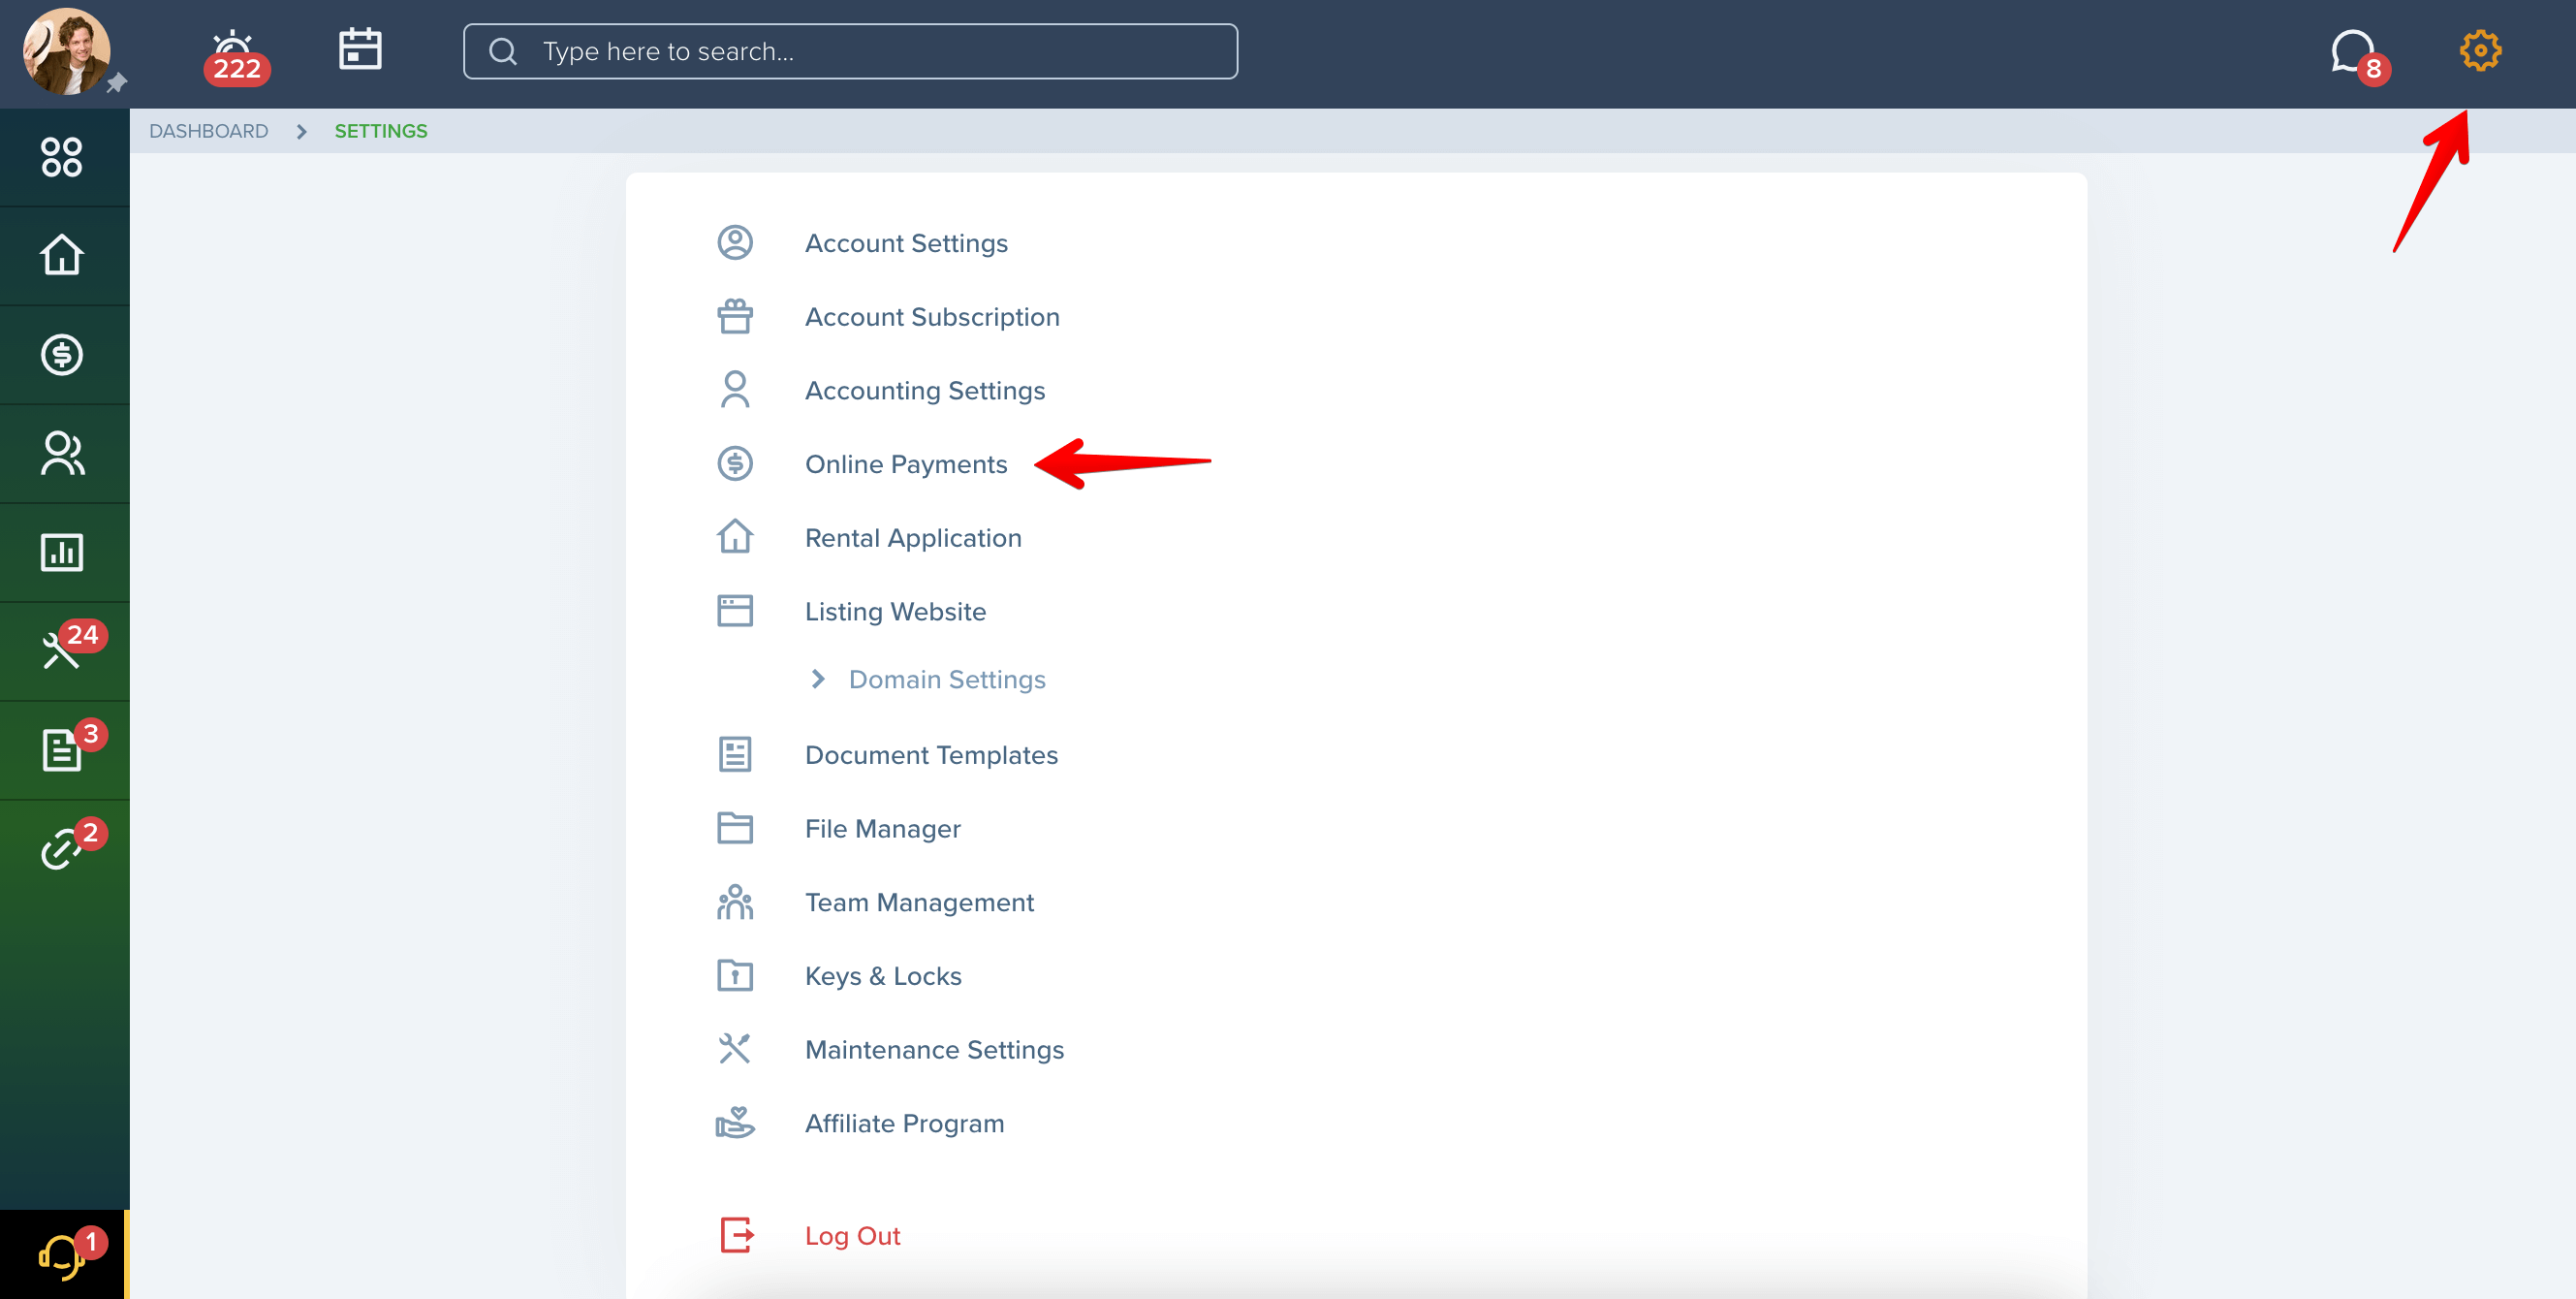Click the gift box icon for Account Subscription
The image size is (2576, 1299).
(x=735, y=316)
